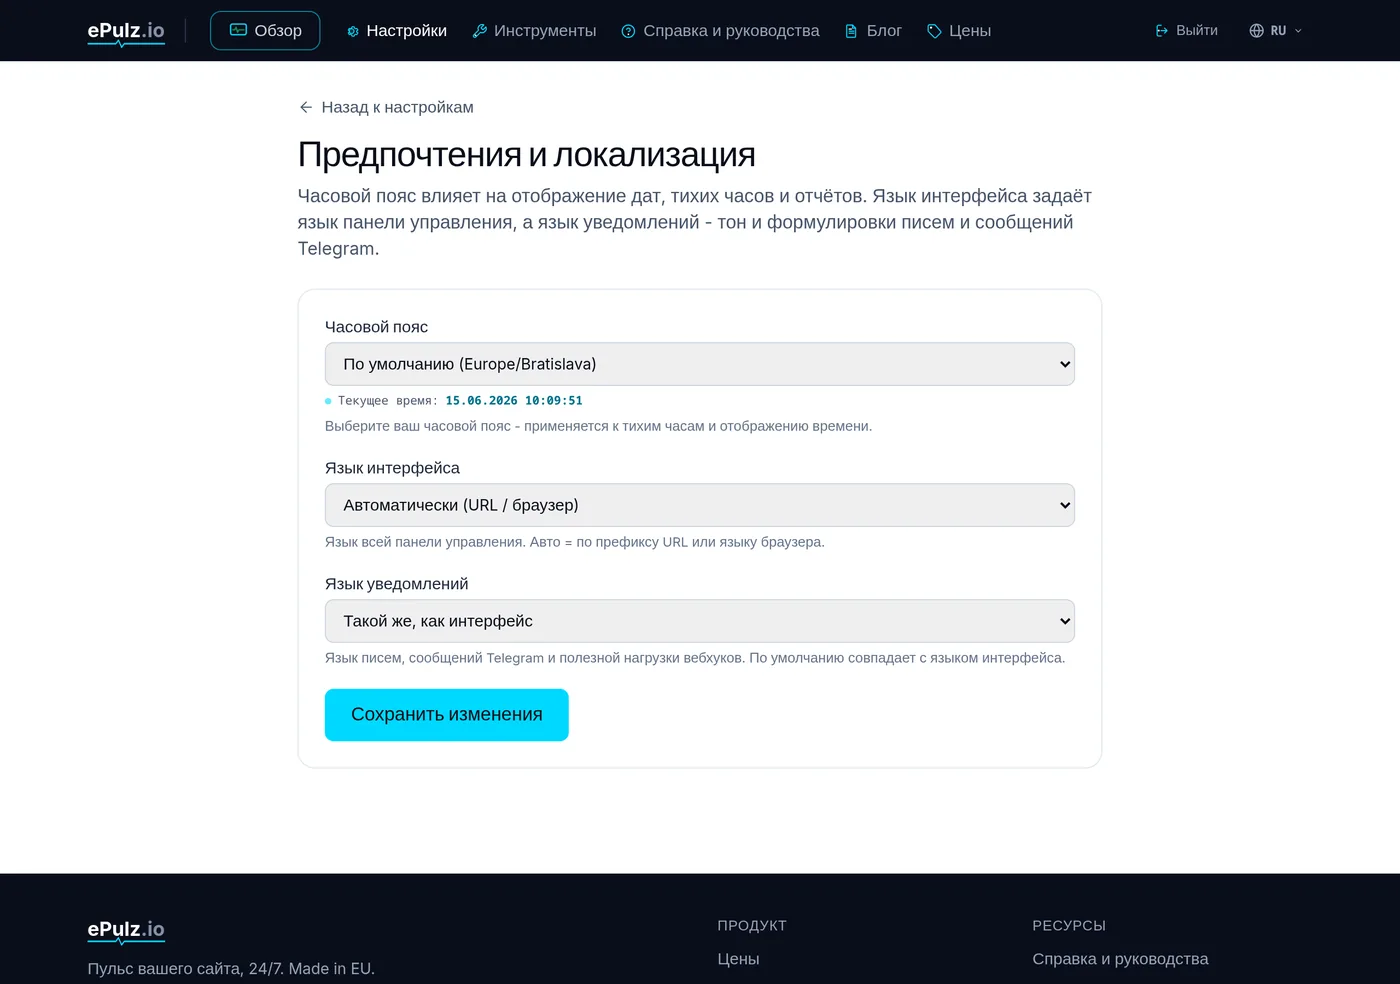The image size is (1400, 984).
Task: Open the Настройки menu item
Action: (396, 31)
